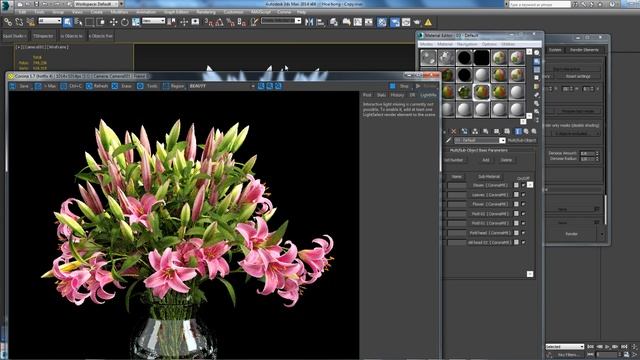Image resolution: width=640 pixels, height=360 pixels.
Task: Click Stop in Corona frame buffer
Action: point(400,86)
